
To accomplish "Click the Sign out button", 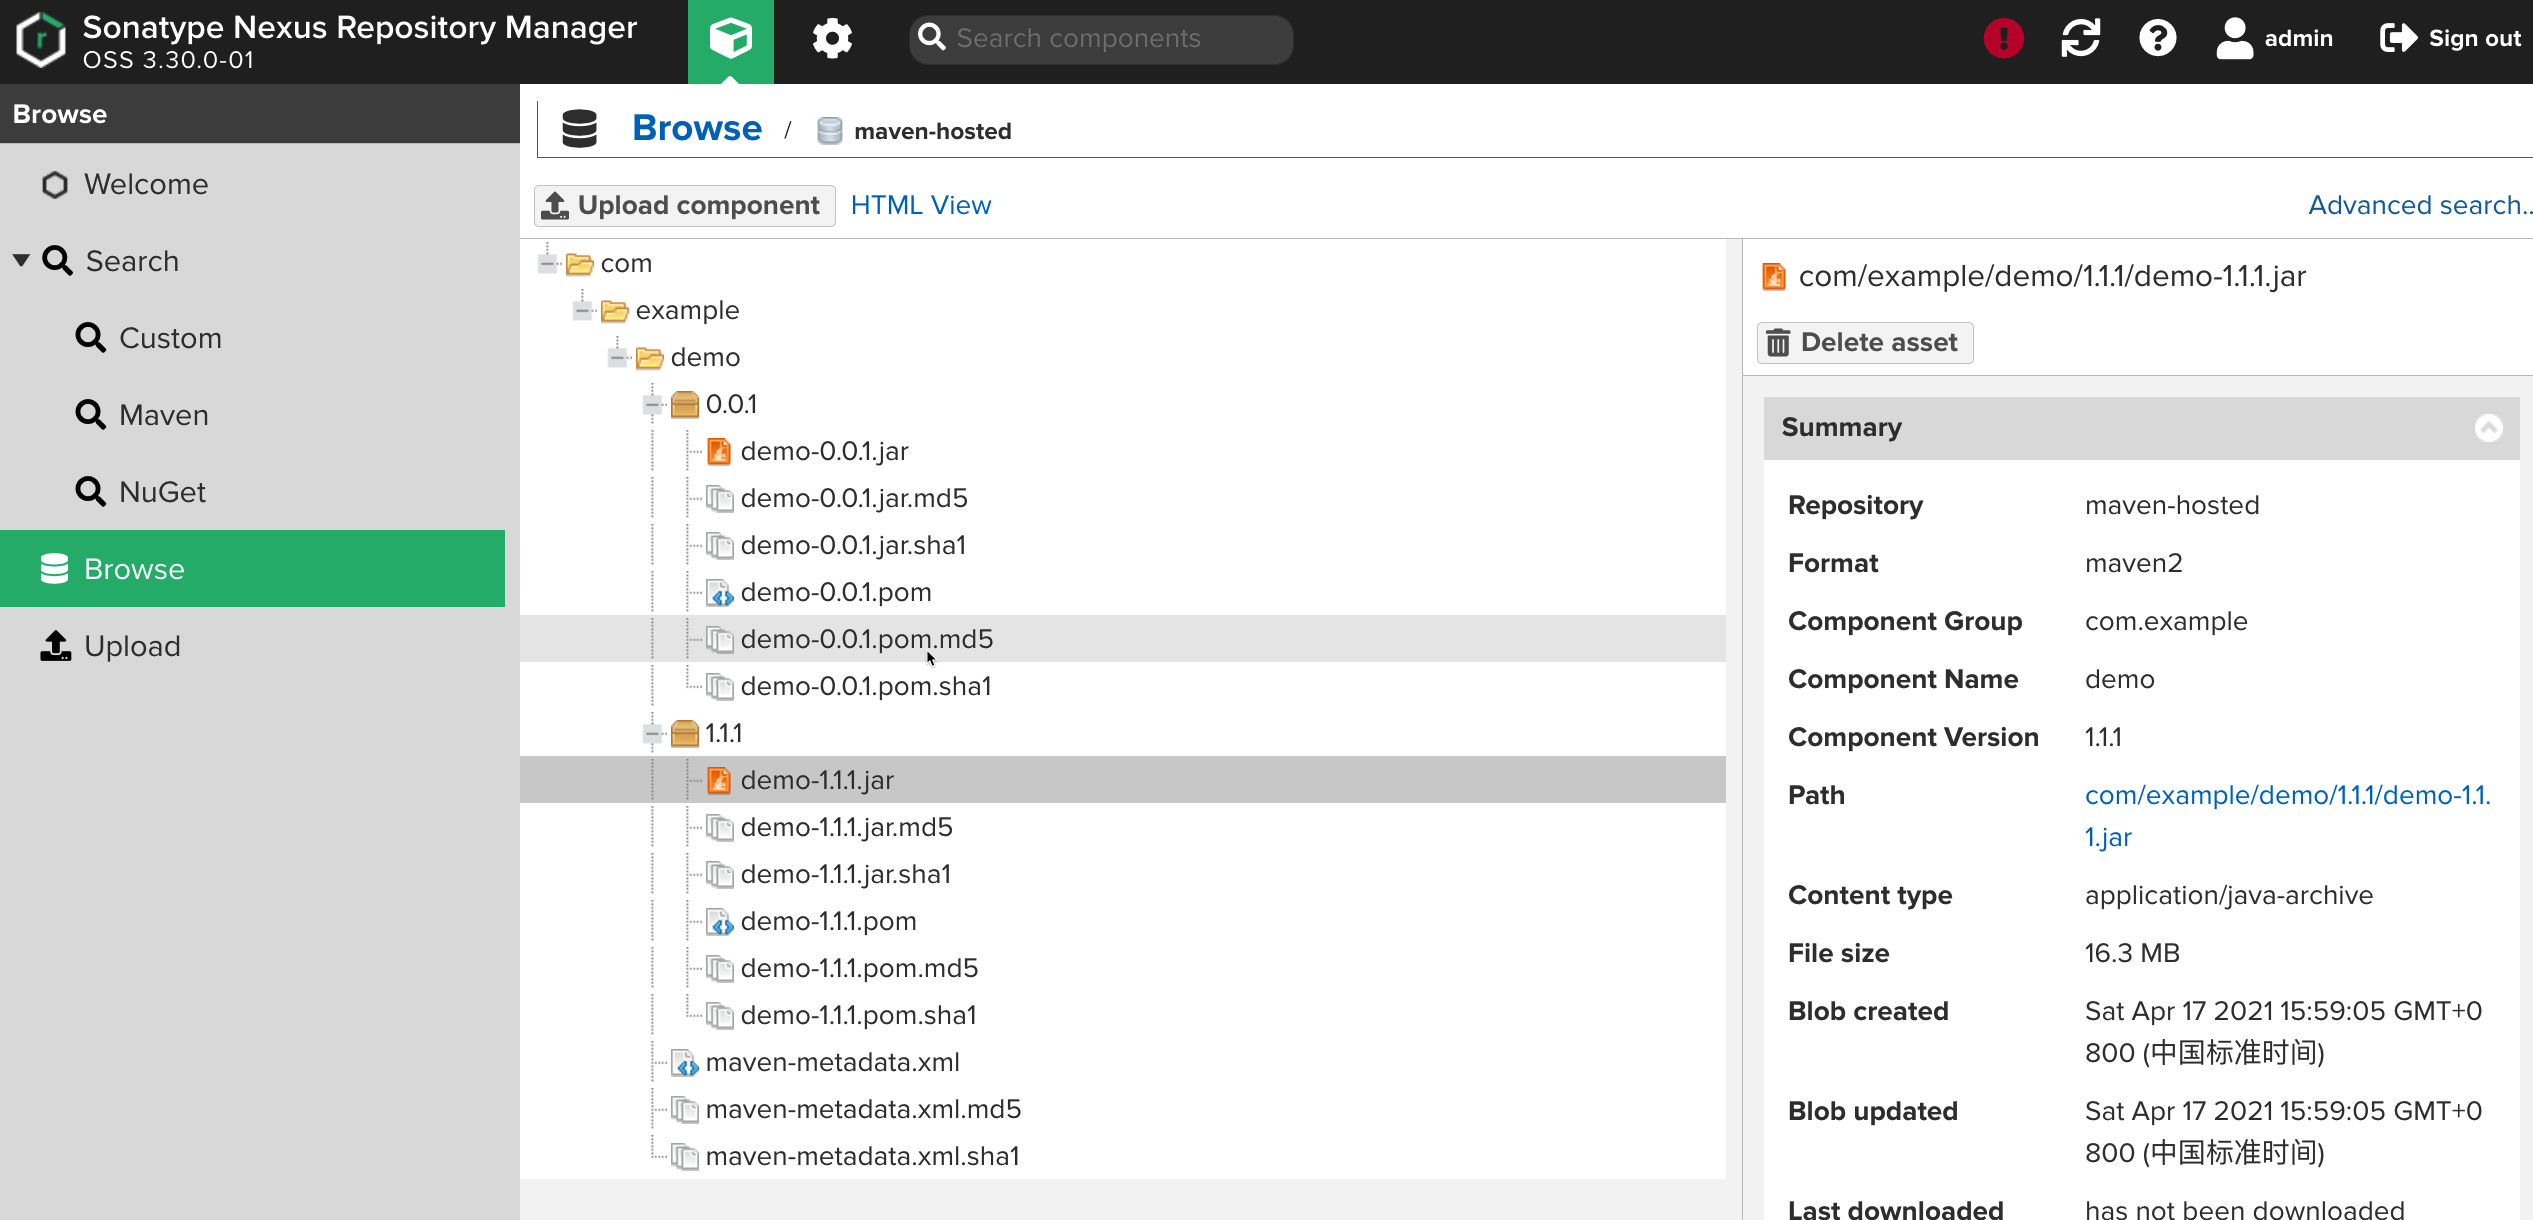I will 2451,39.
